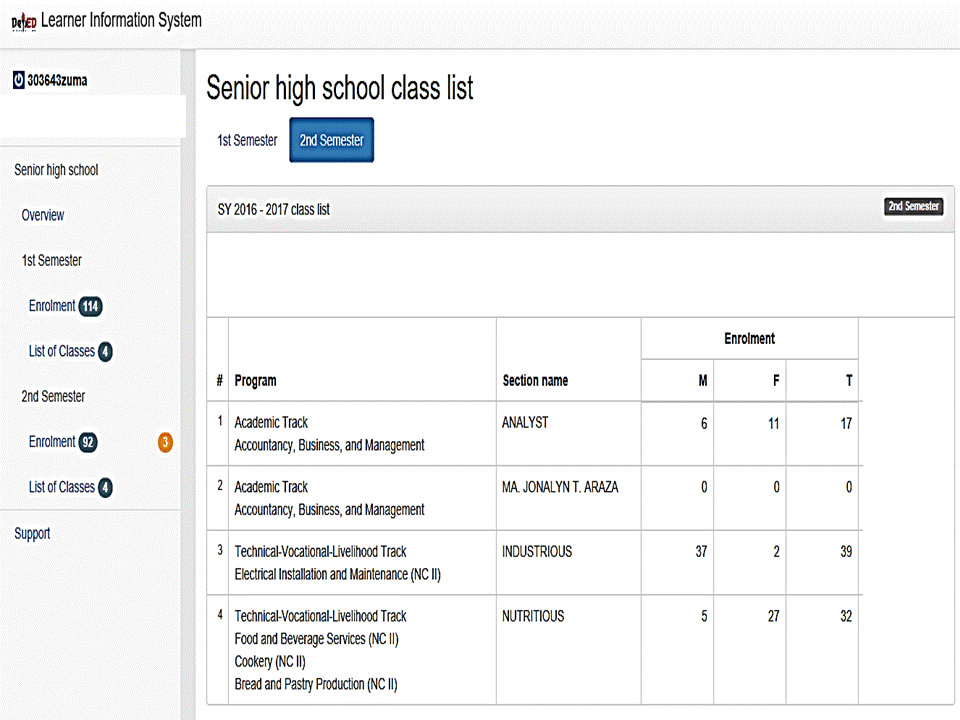Image resolution: width=960 pixels, height=720 pixels.
Task: Select the NUTRITIOUS section name
Action: click(x=533, y=616)
